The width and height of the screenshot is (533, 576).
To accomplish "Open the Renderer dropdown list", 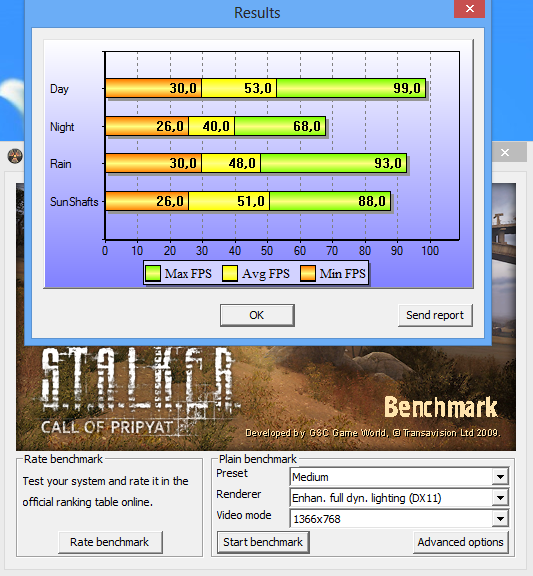I will coord(399,498).
